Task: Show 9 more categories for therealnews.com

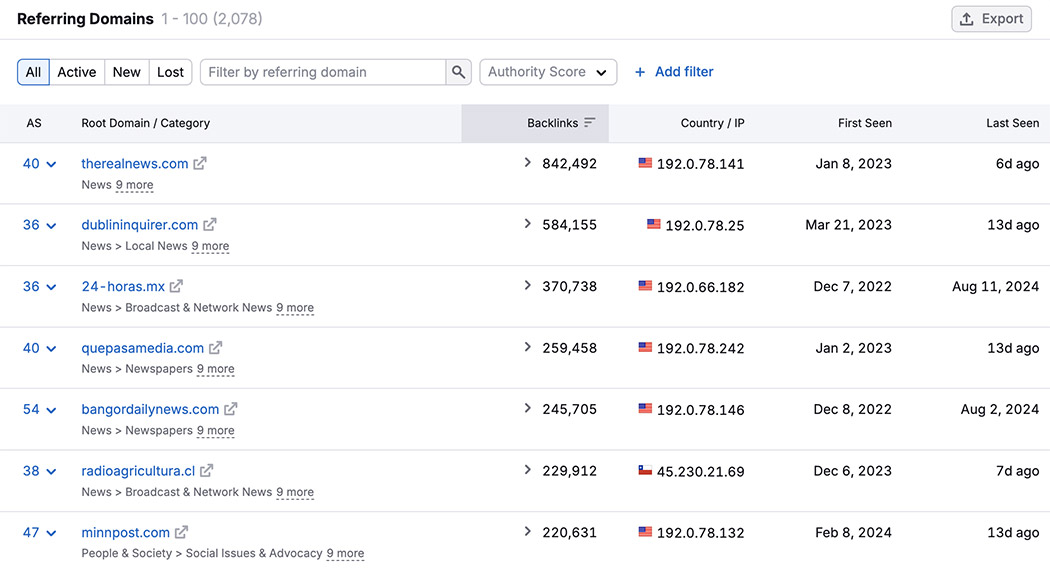Action: pyautogui.click(x=135, y=185)
